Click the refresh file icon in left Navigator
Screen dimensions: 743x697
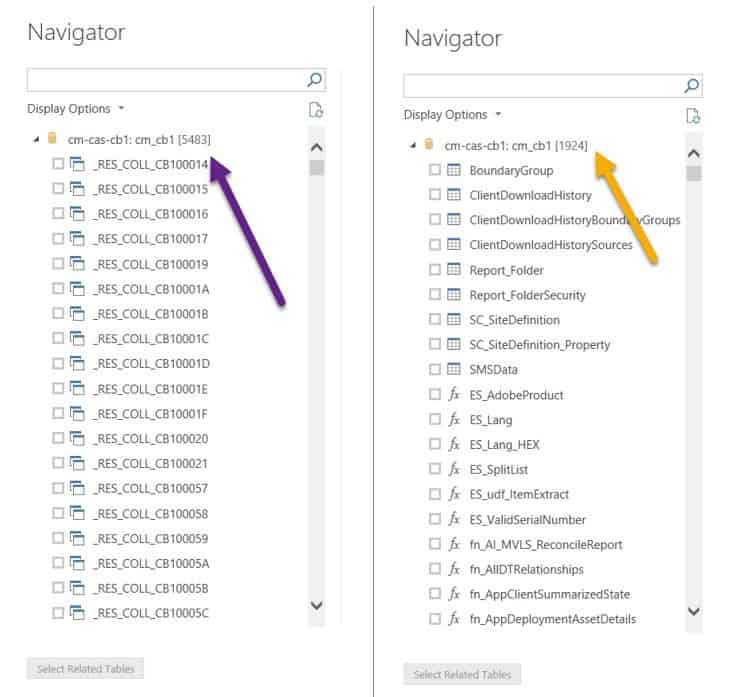pyautogui.click(x=316, y=110)
